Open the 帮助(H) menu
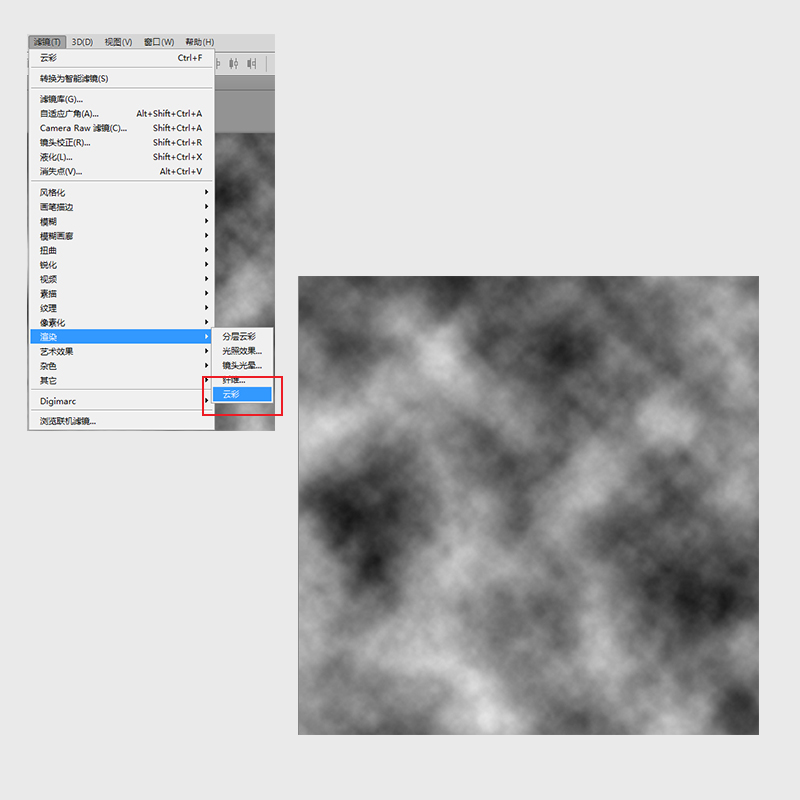 point(199,42)
